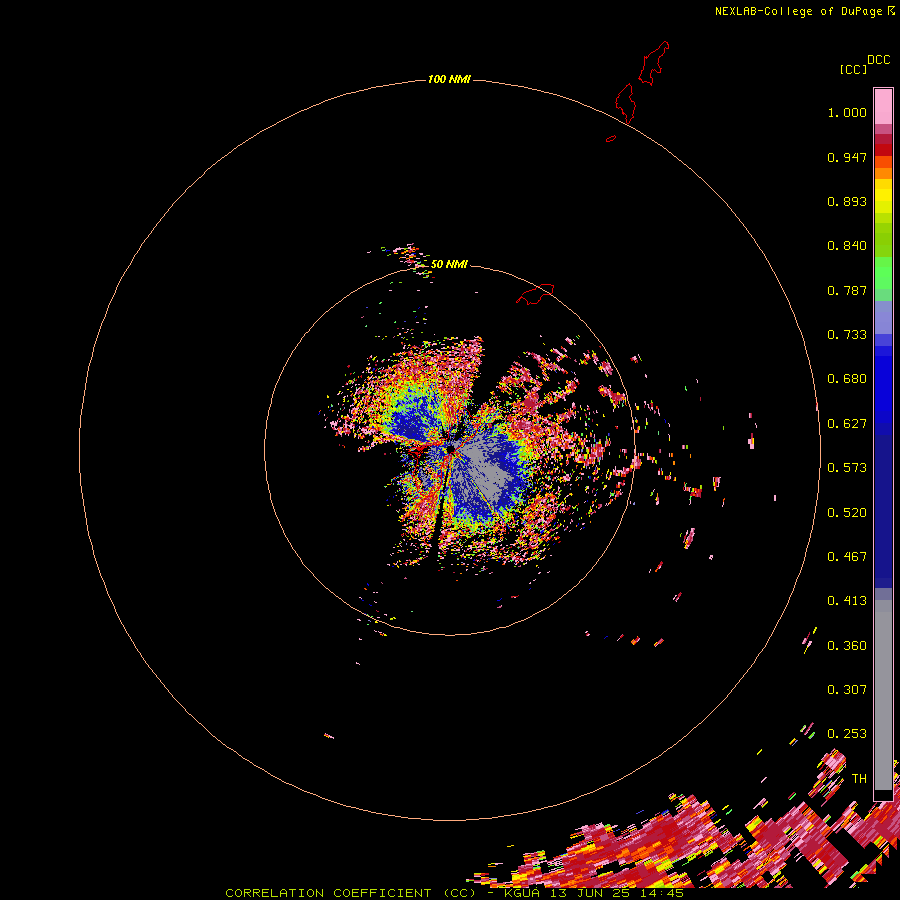The width and height of the screenshot is (900, 900).
Task: Click the red island outline on the 50 NMI ring
Action: coord(536,294)
